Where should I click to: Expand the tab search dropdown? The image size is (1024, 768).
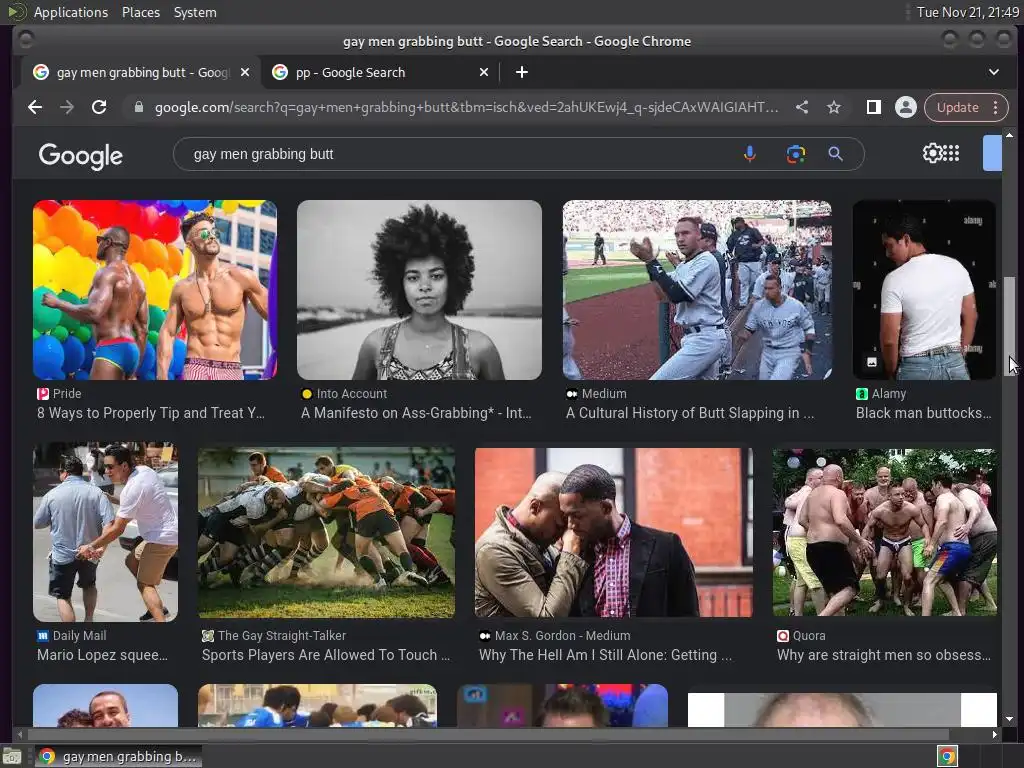pyautogui.click(x=993, y=72)
